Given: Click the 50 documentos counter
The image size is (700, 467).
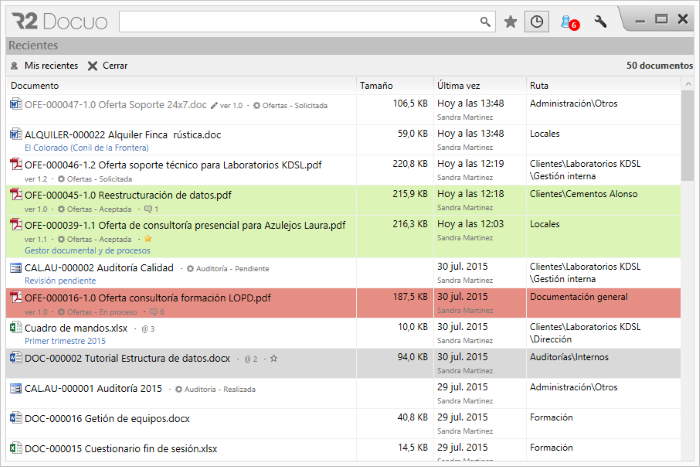Looking at the screenshot, I should coord(659,66).
